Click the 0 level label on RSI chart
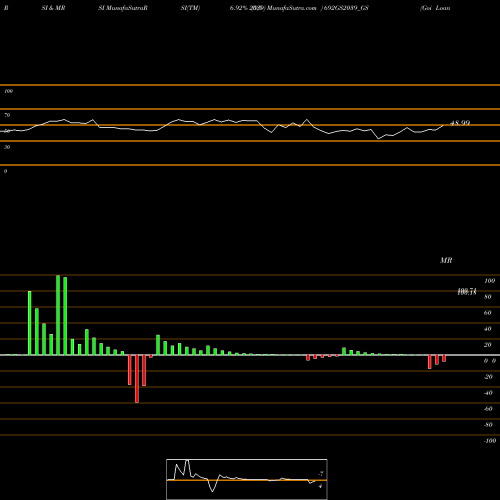 click(x=5, y=171)
